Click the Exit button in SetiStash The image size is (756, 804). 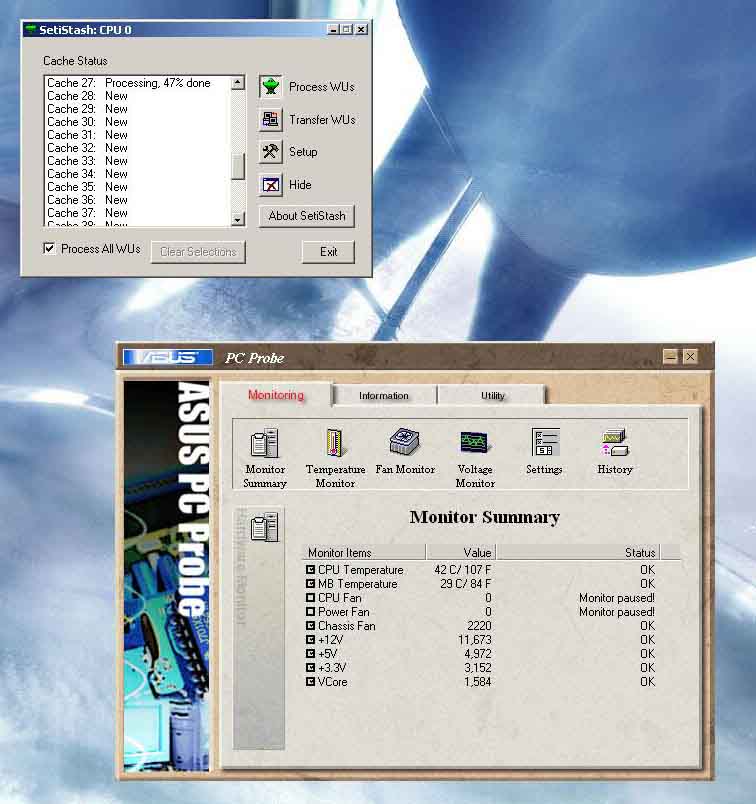tap(328, 252)
